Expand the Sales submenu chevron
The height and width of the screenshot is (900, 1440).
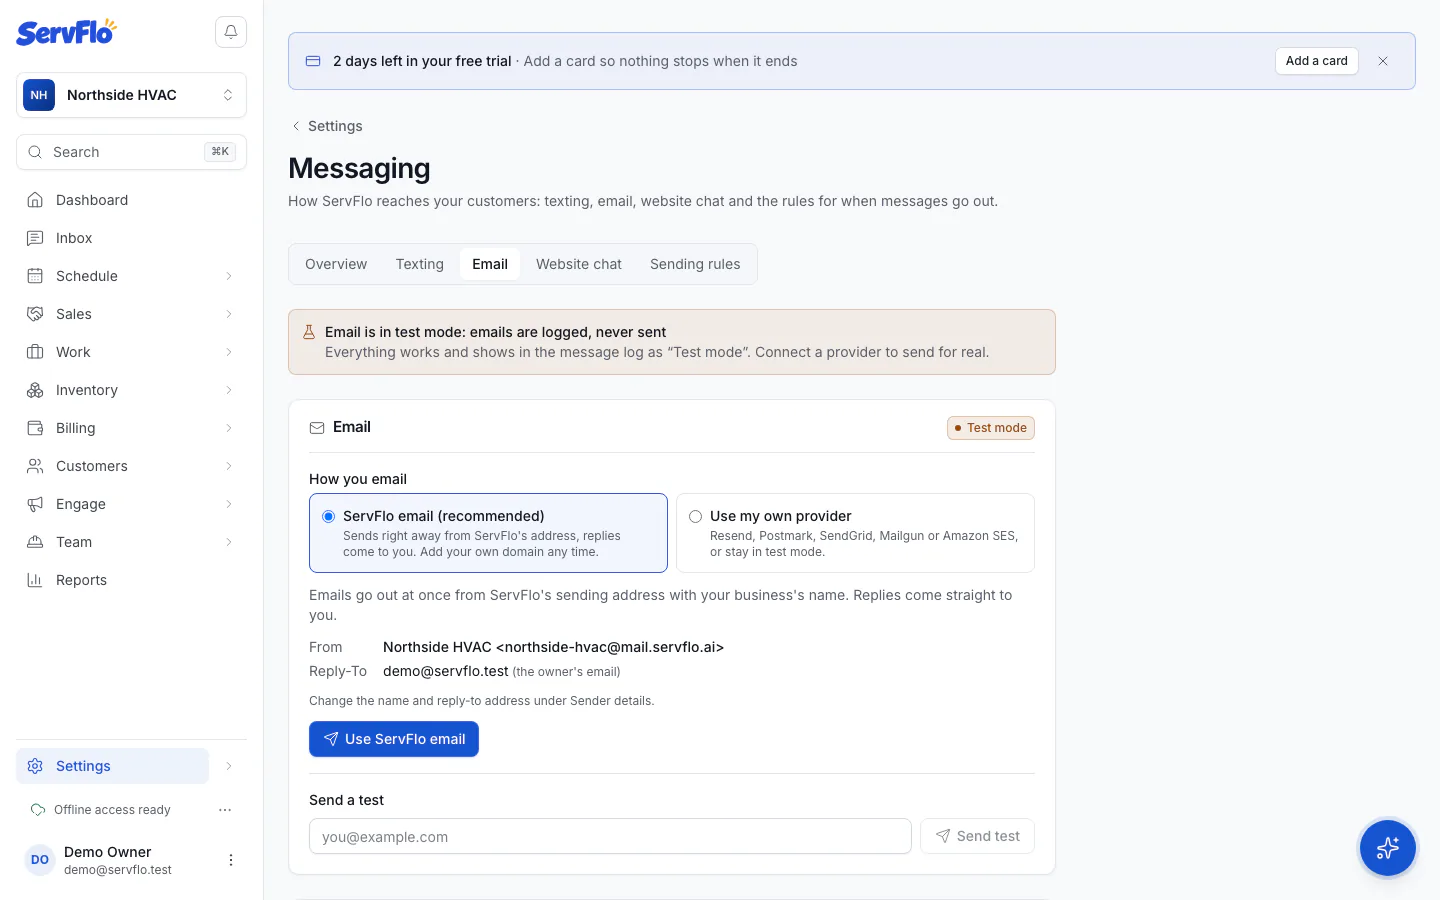(x=229, y=314)
